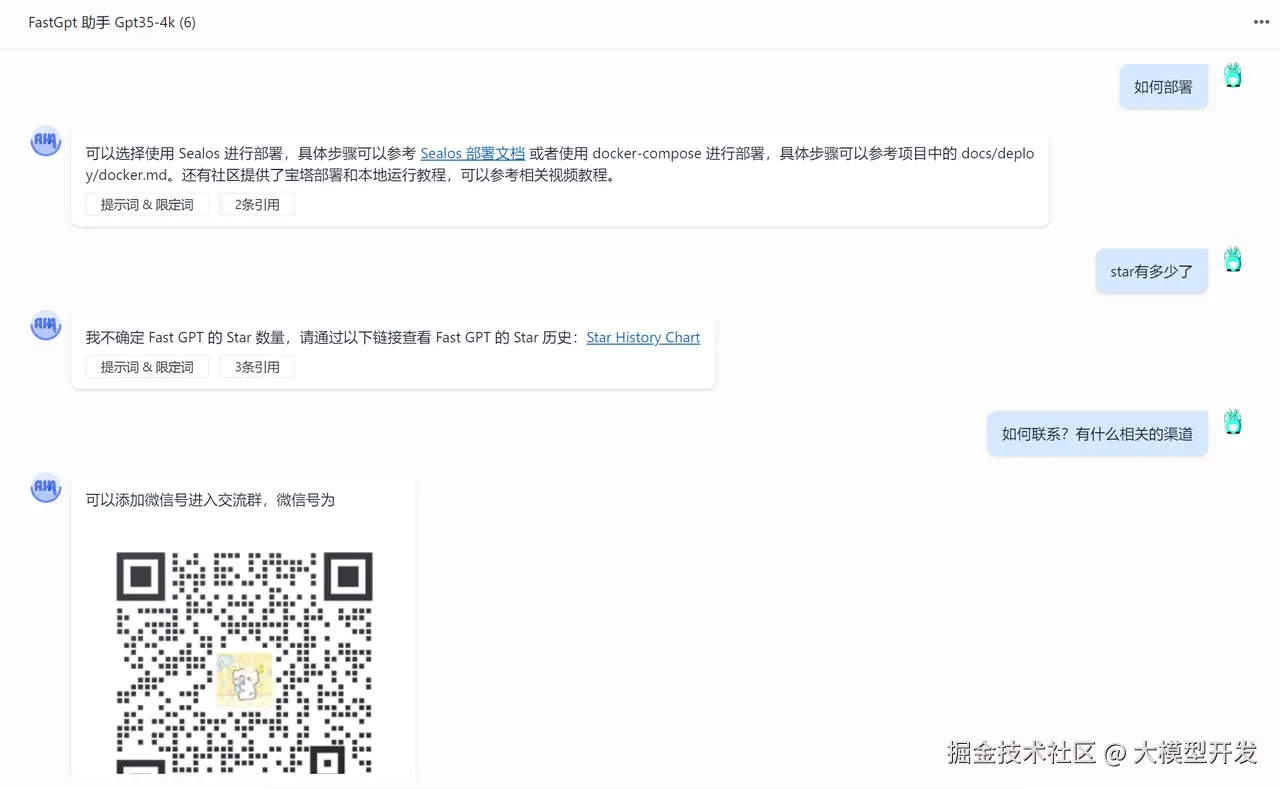Select the 如何联系 message bubble
The image size is (1280, 789).
1097,433
